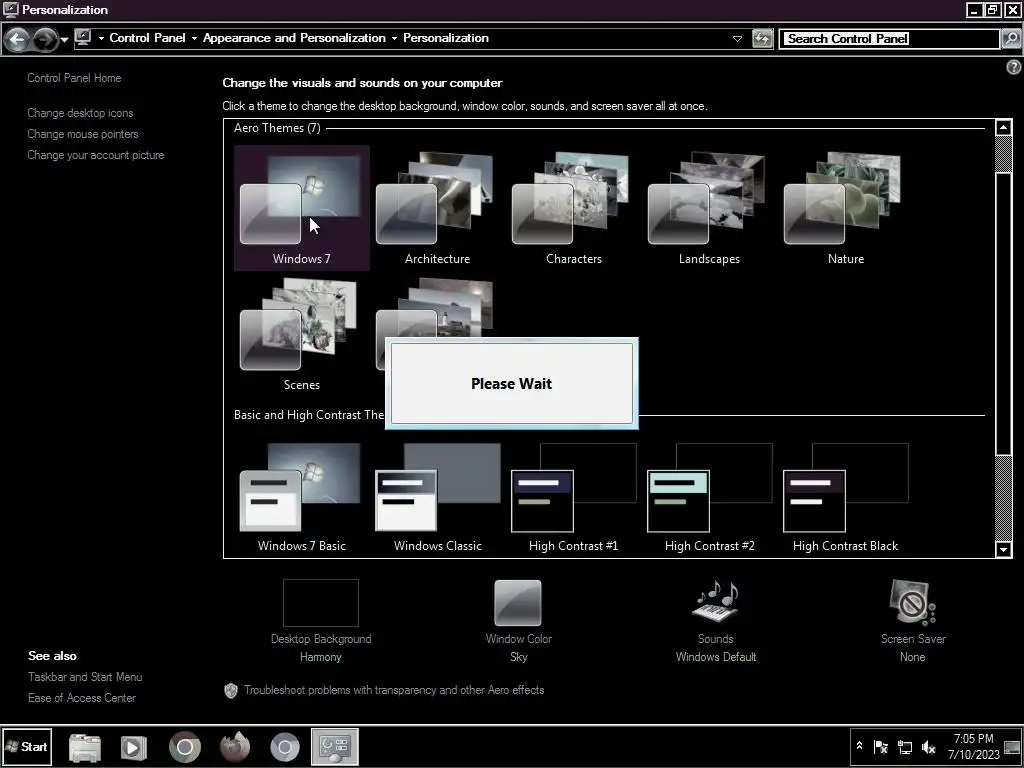Click the Help question mark icon
Image resolution: width=1024 pixels, height=768 pixels.
coord(1014,67)
